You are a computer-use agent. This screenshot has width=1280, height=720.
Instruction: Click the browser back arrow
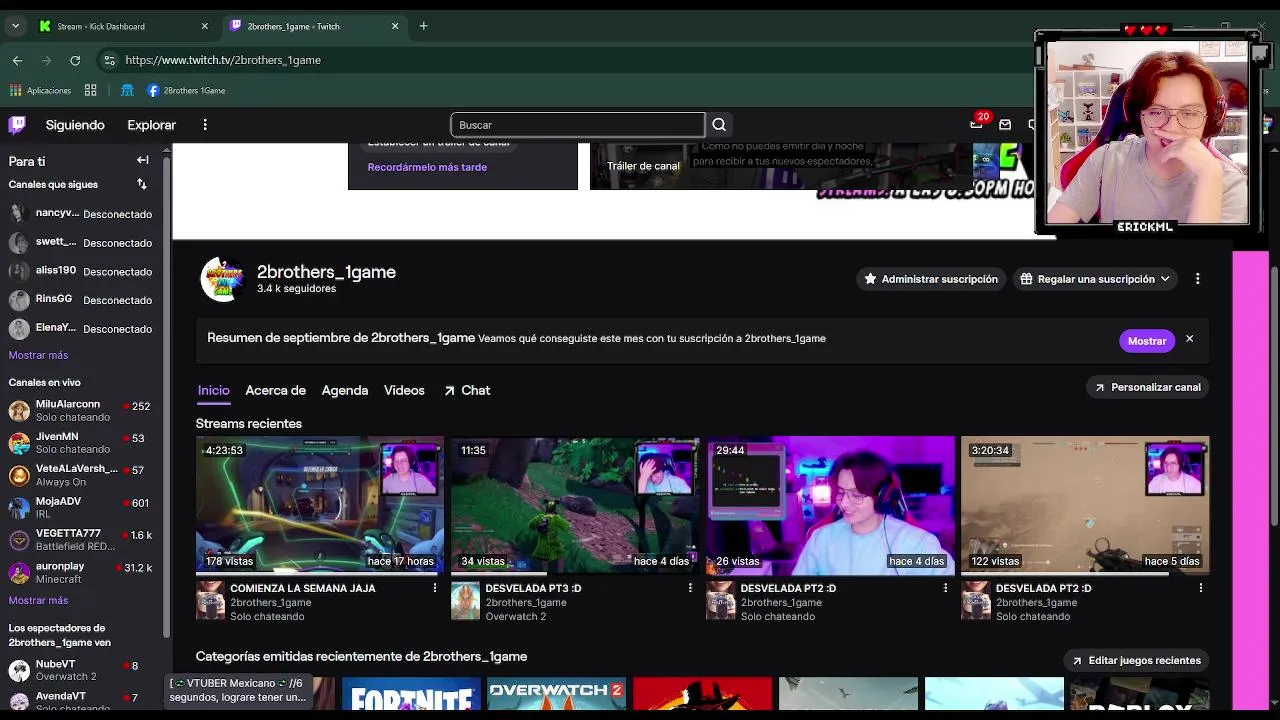point(17,60)
